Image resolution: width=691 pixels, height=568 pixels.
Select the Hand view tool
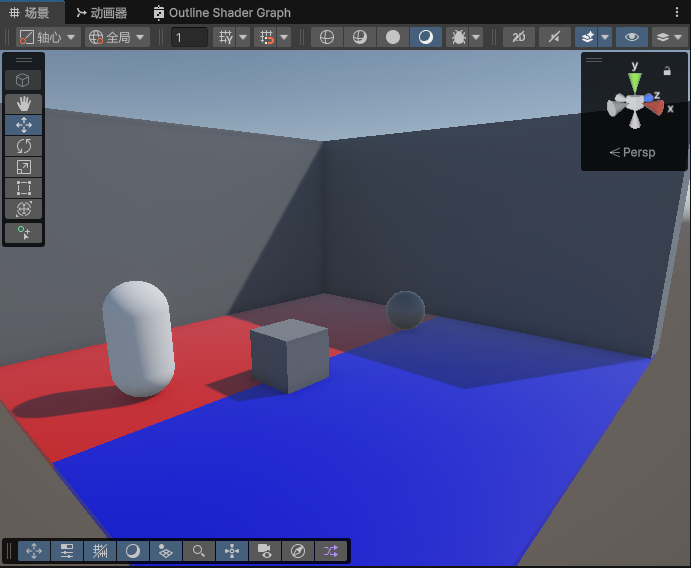[24, 104]
